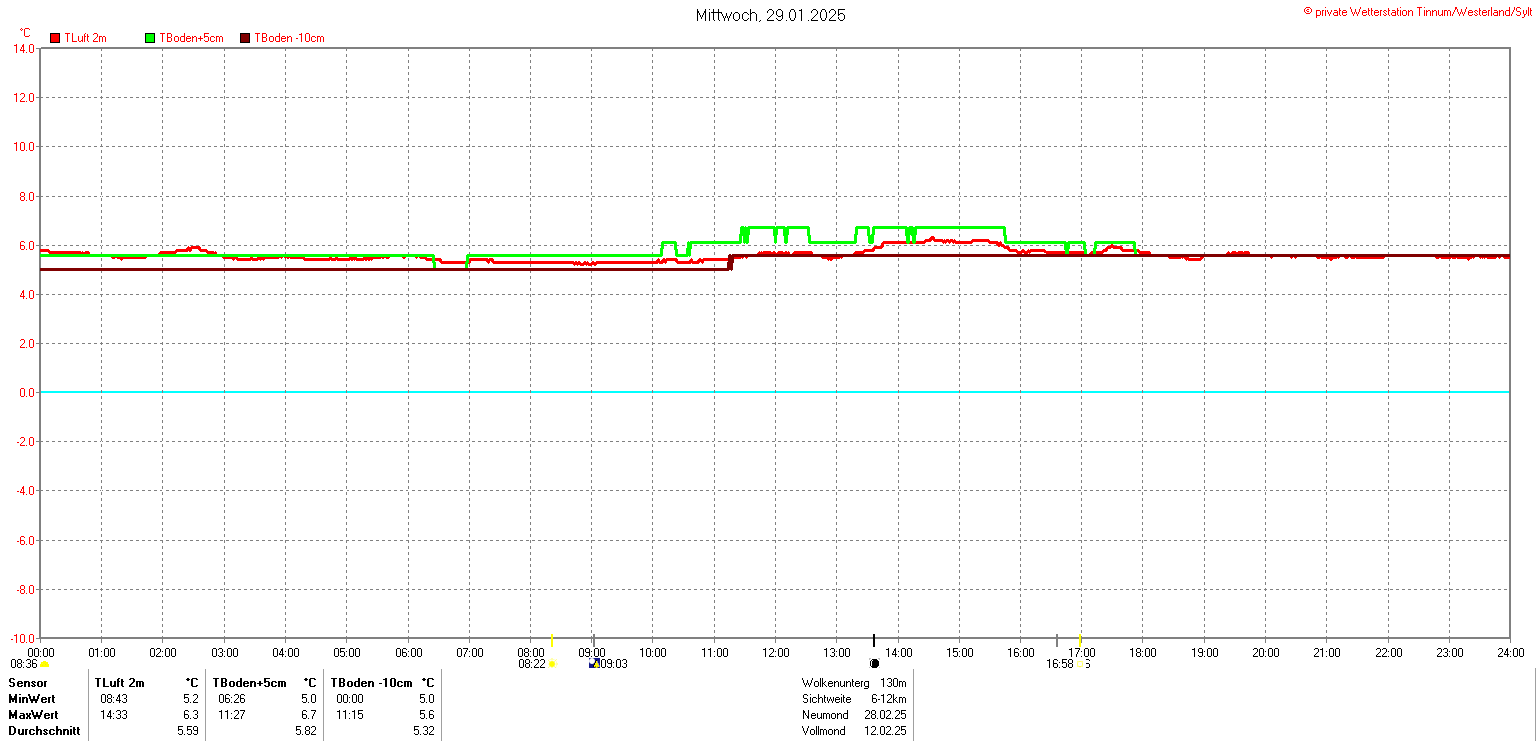Click the Sichtweite 6-12km entry
The image size is (1536, 741).
855,699
